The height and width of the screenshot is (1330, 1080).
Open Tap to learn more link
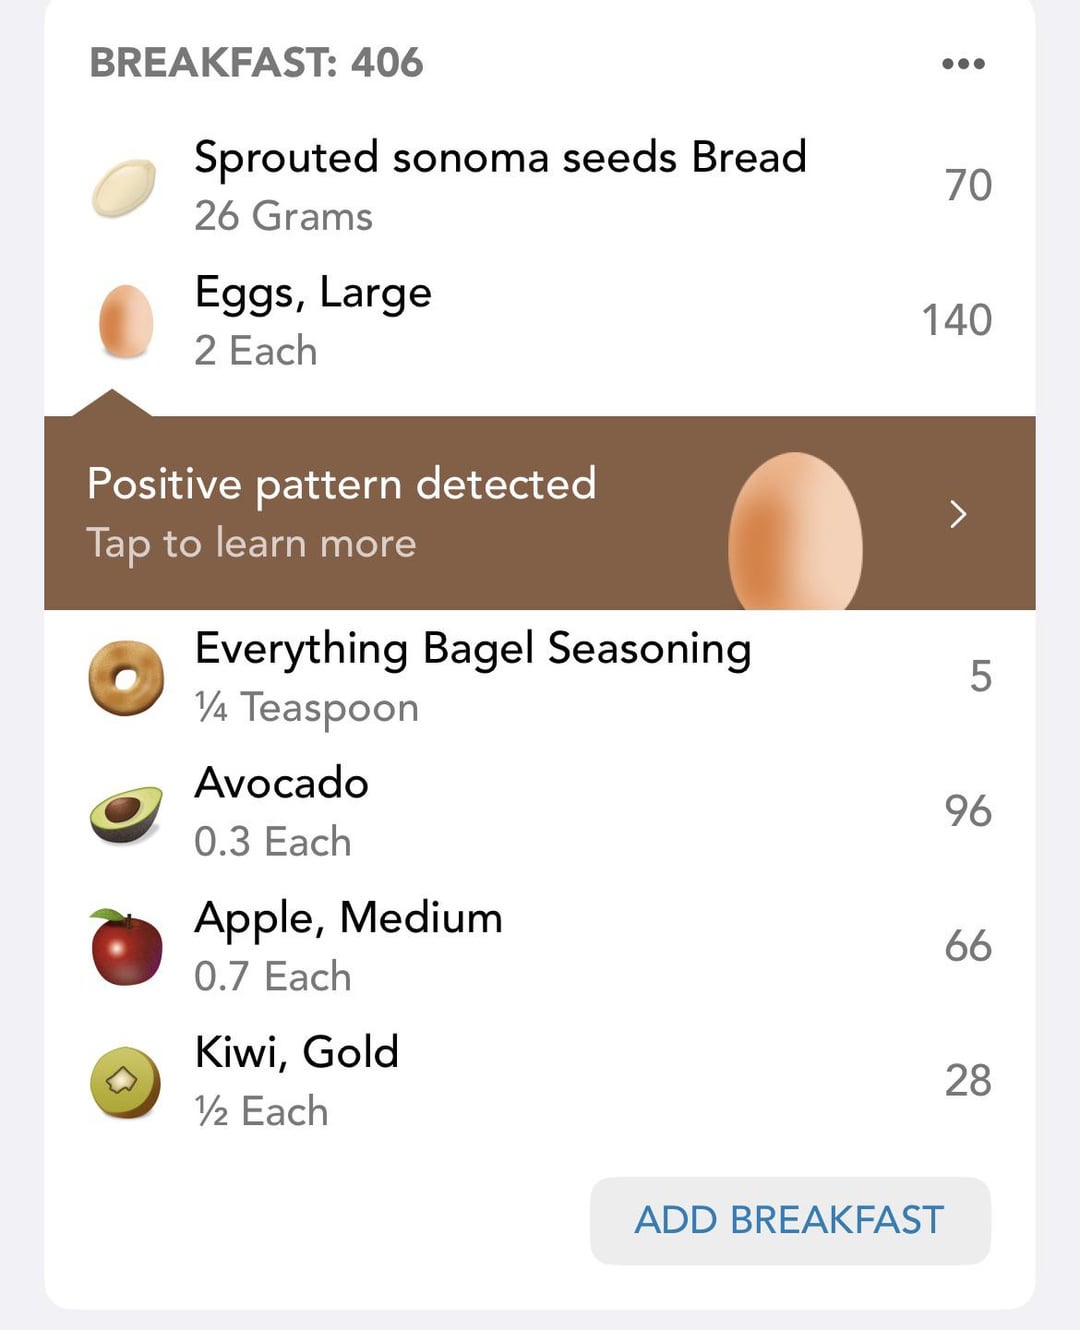(251, 544)
